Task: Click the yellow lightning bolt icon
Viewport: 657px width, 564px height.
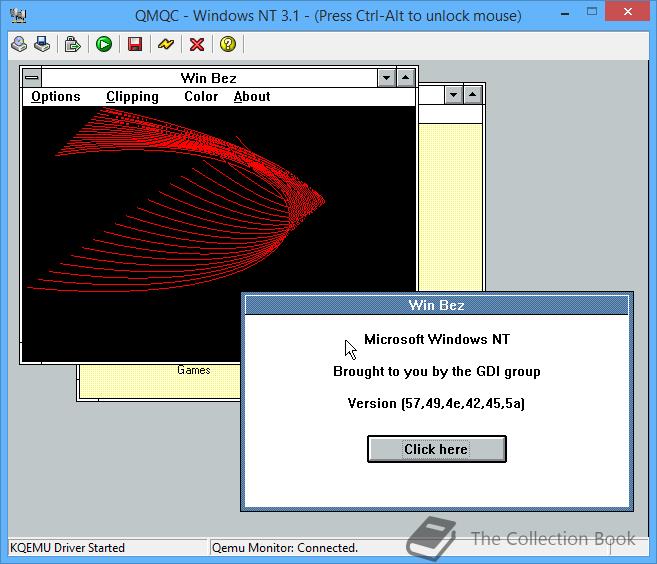Action: 166,44
